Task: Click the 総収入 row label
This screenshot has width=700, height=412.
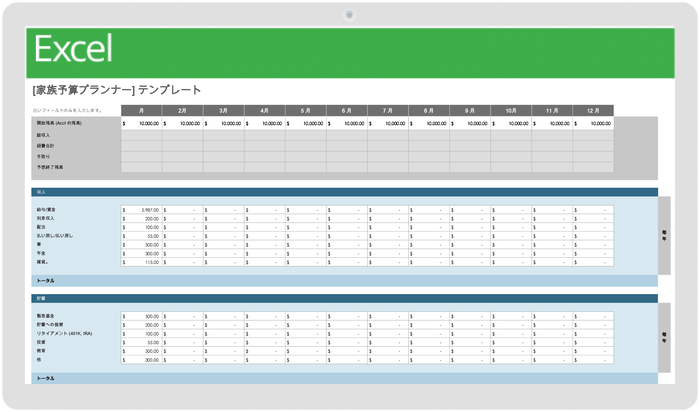Action: coord(43,135)
